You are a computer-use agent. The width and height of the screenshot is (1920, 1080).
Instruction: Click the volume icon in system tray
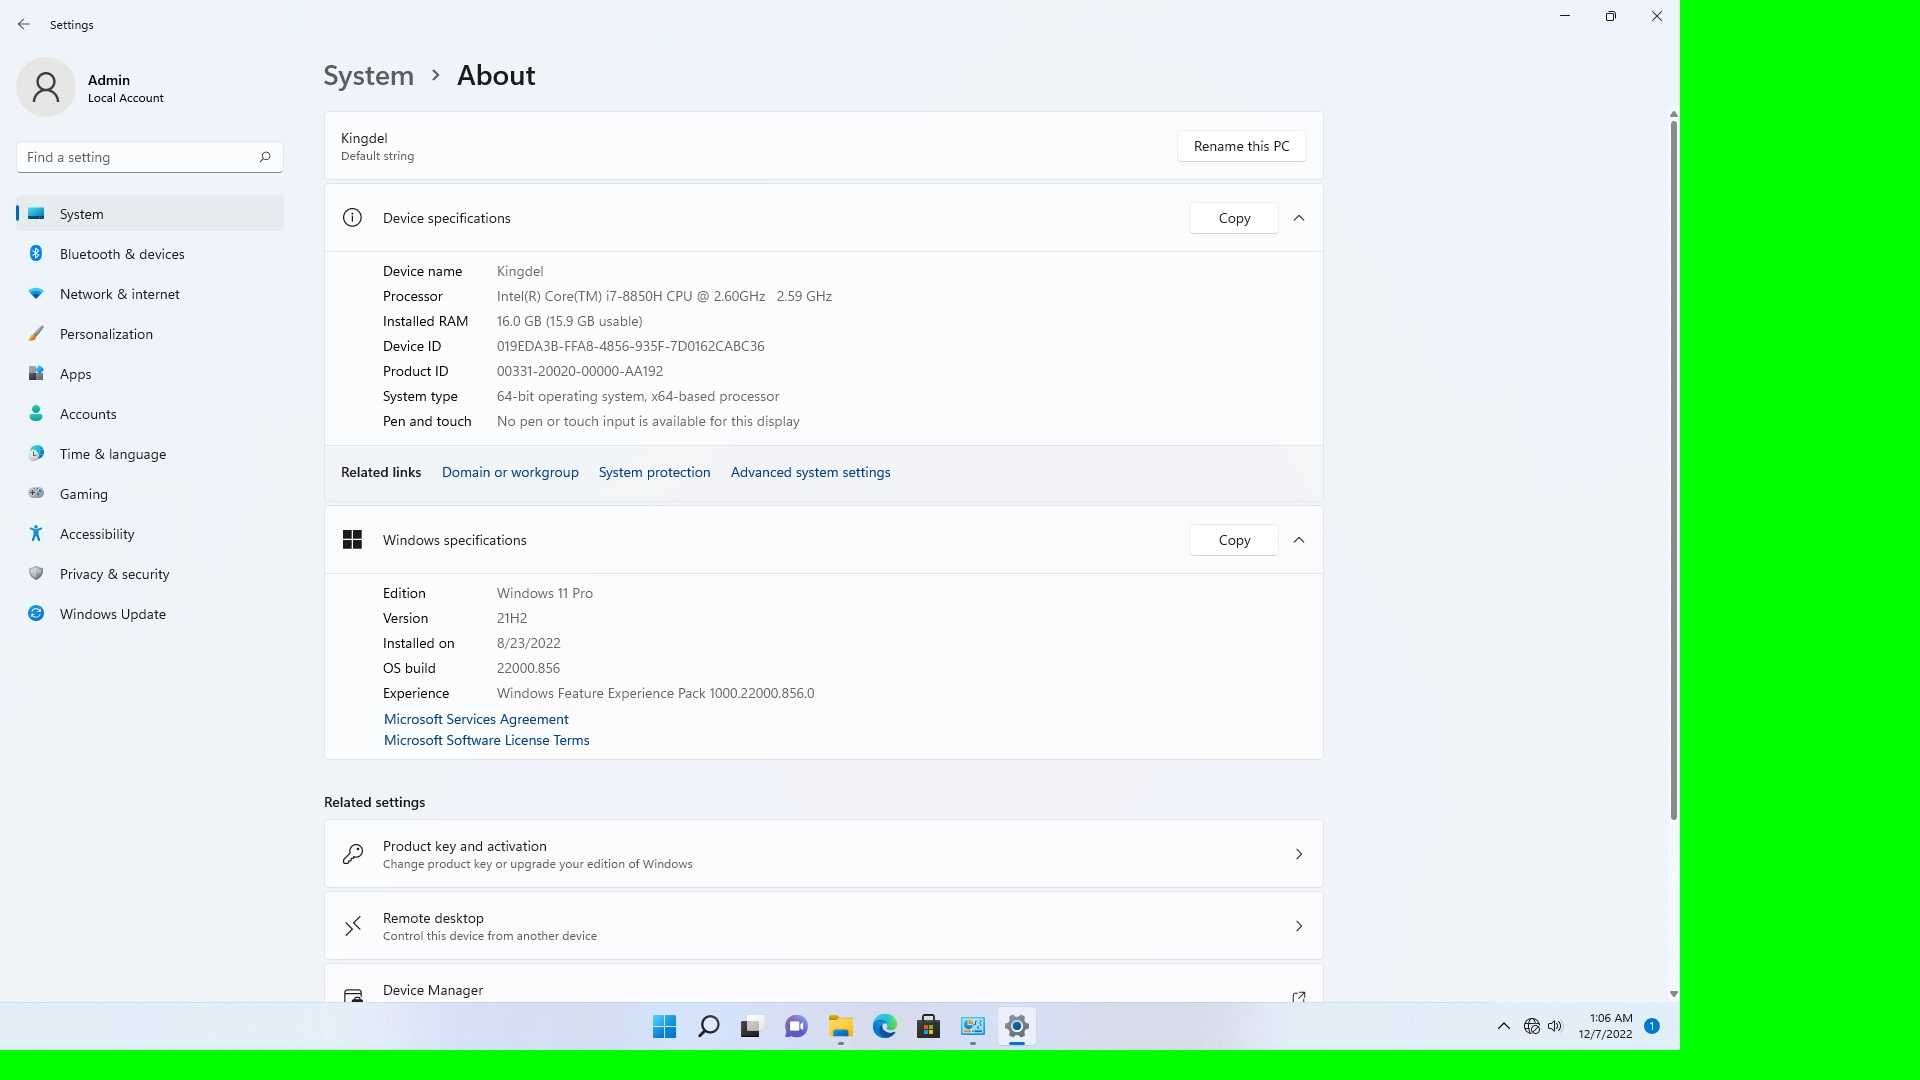pos(1555,1026)
